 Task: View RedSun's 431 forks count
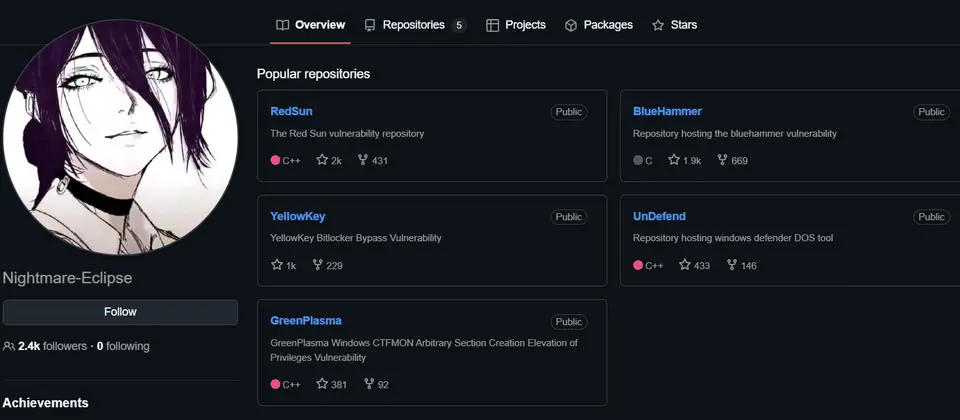(380, 161)
